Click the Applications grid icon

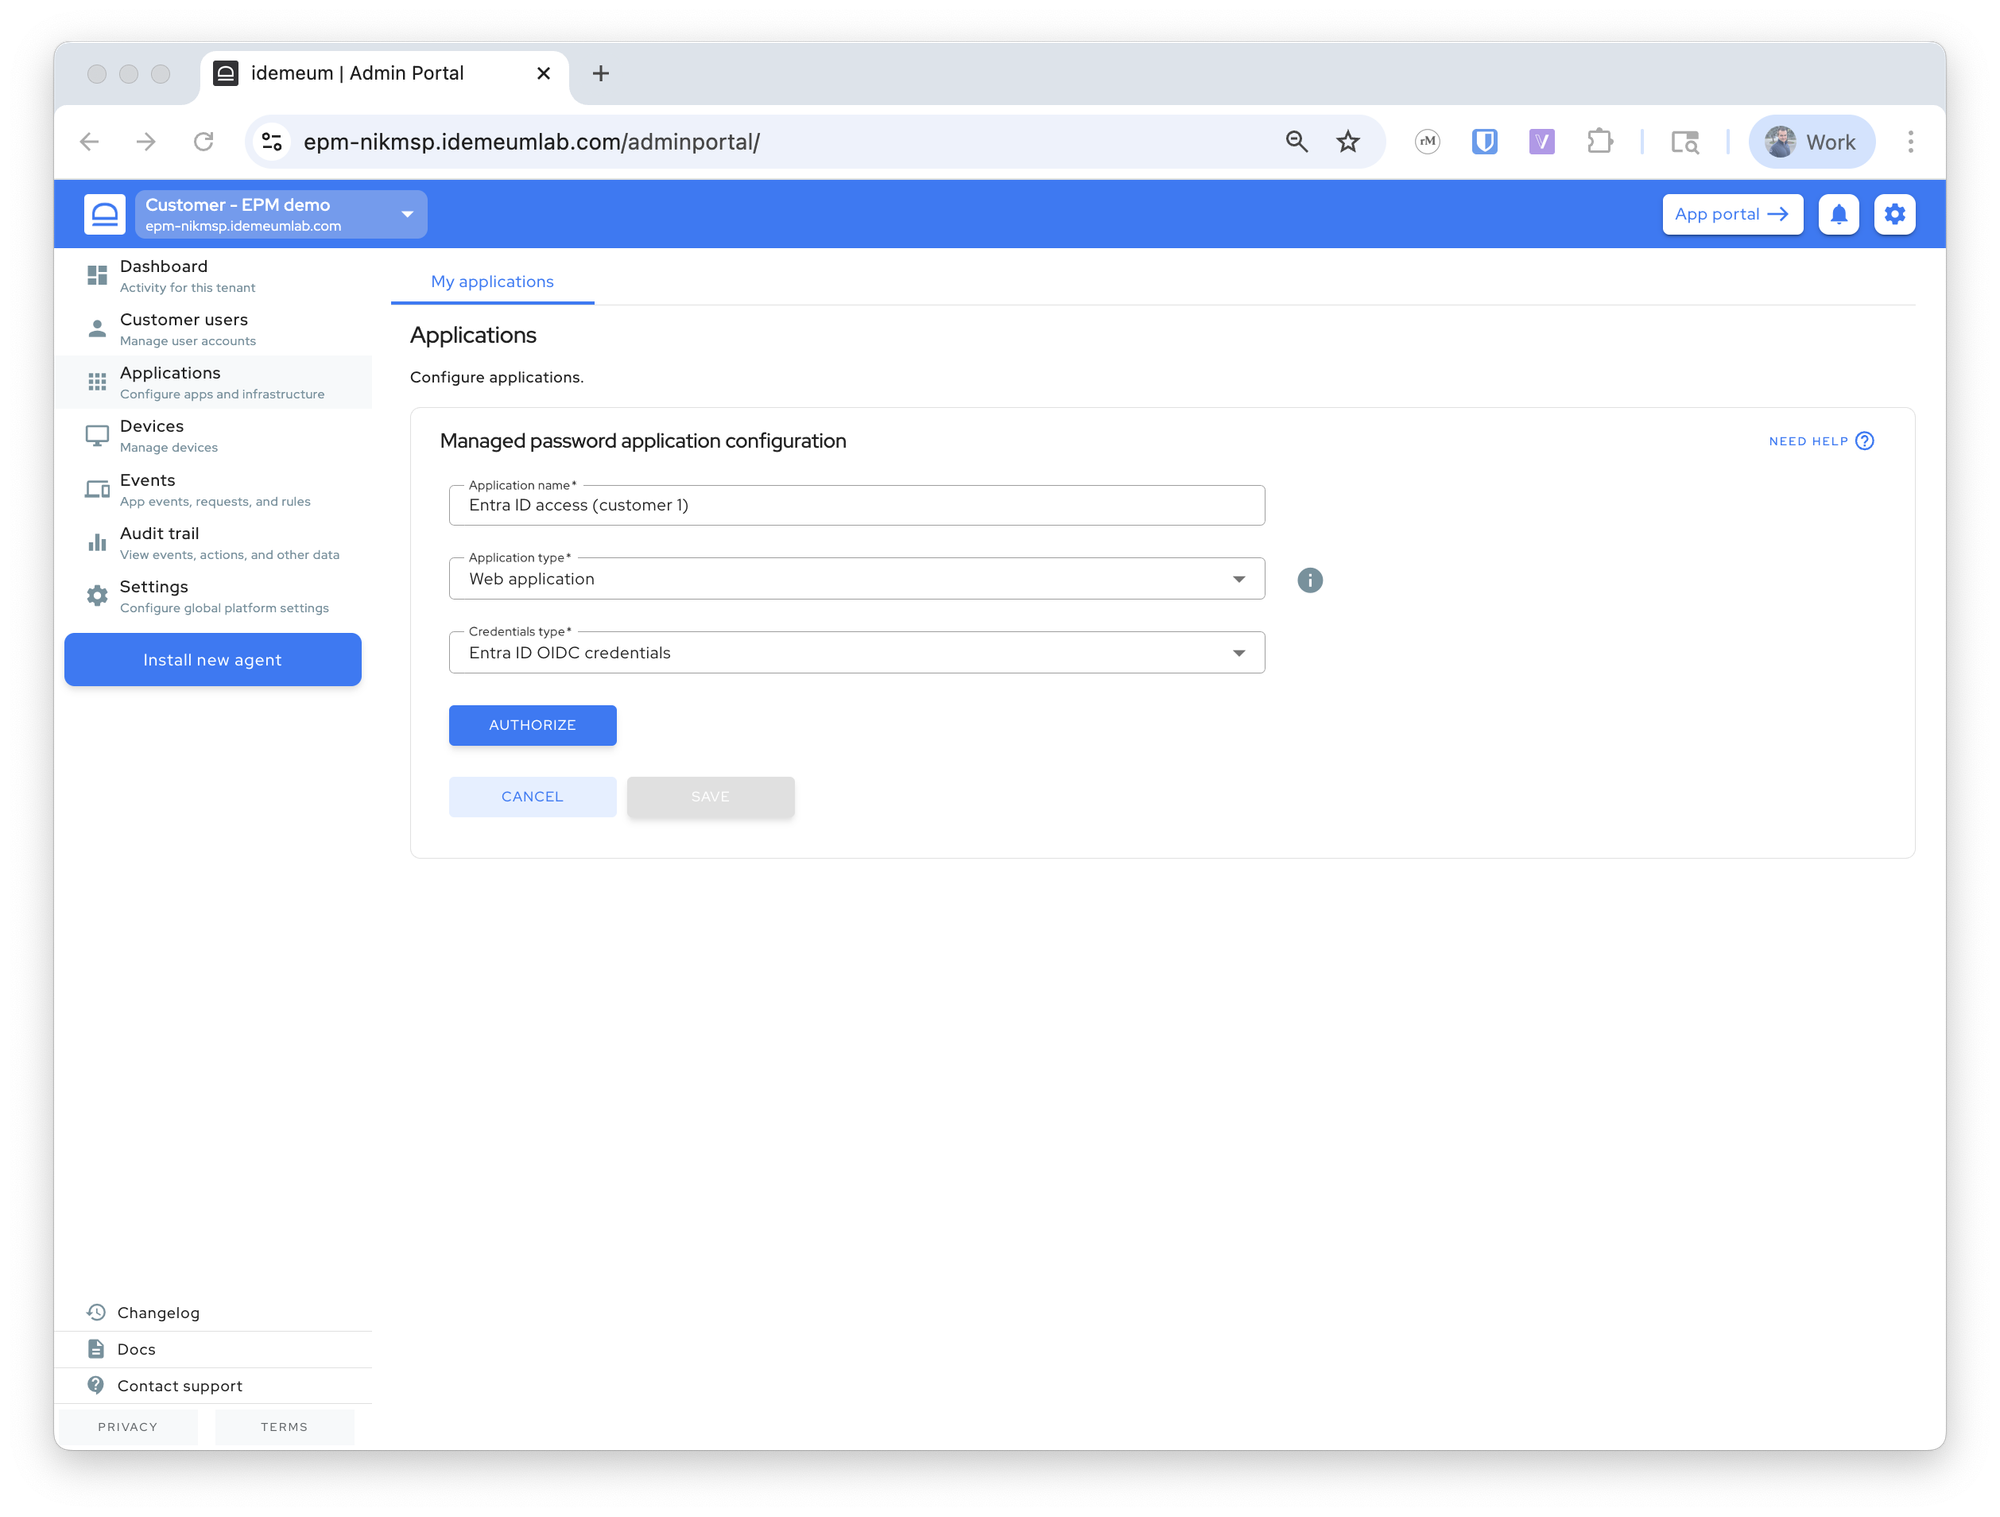tap(97, 382)
